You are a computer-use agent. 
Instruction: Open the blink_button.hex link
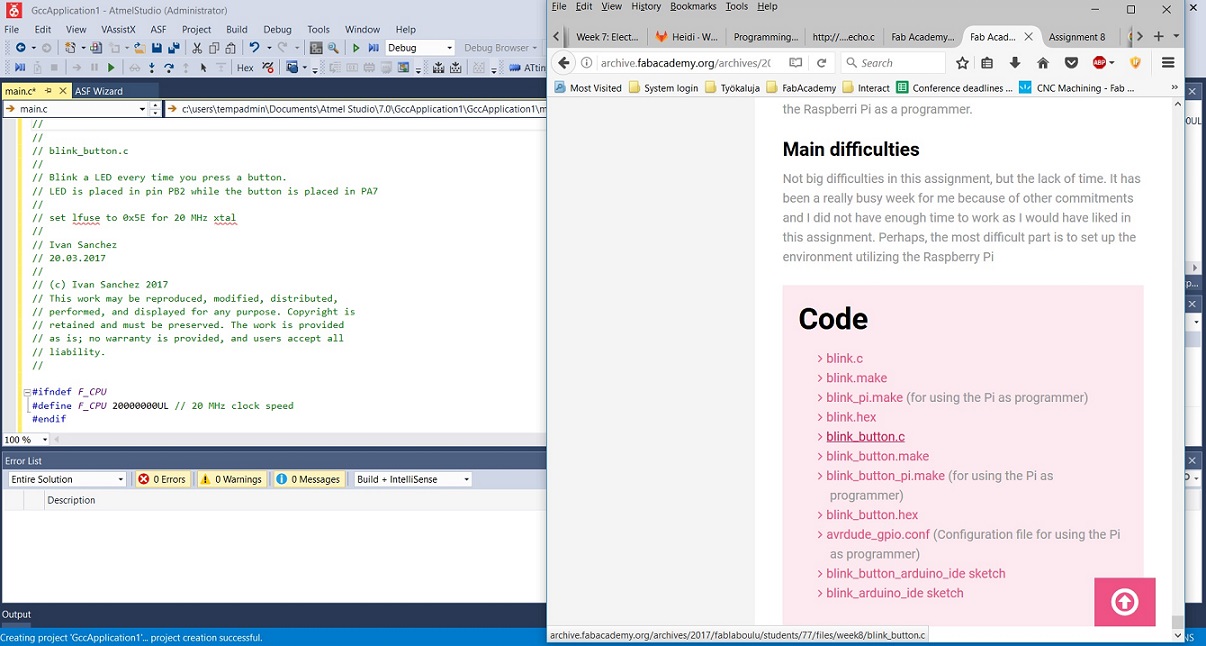[x=872, y=515]
